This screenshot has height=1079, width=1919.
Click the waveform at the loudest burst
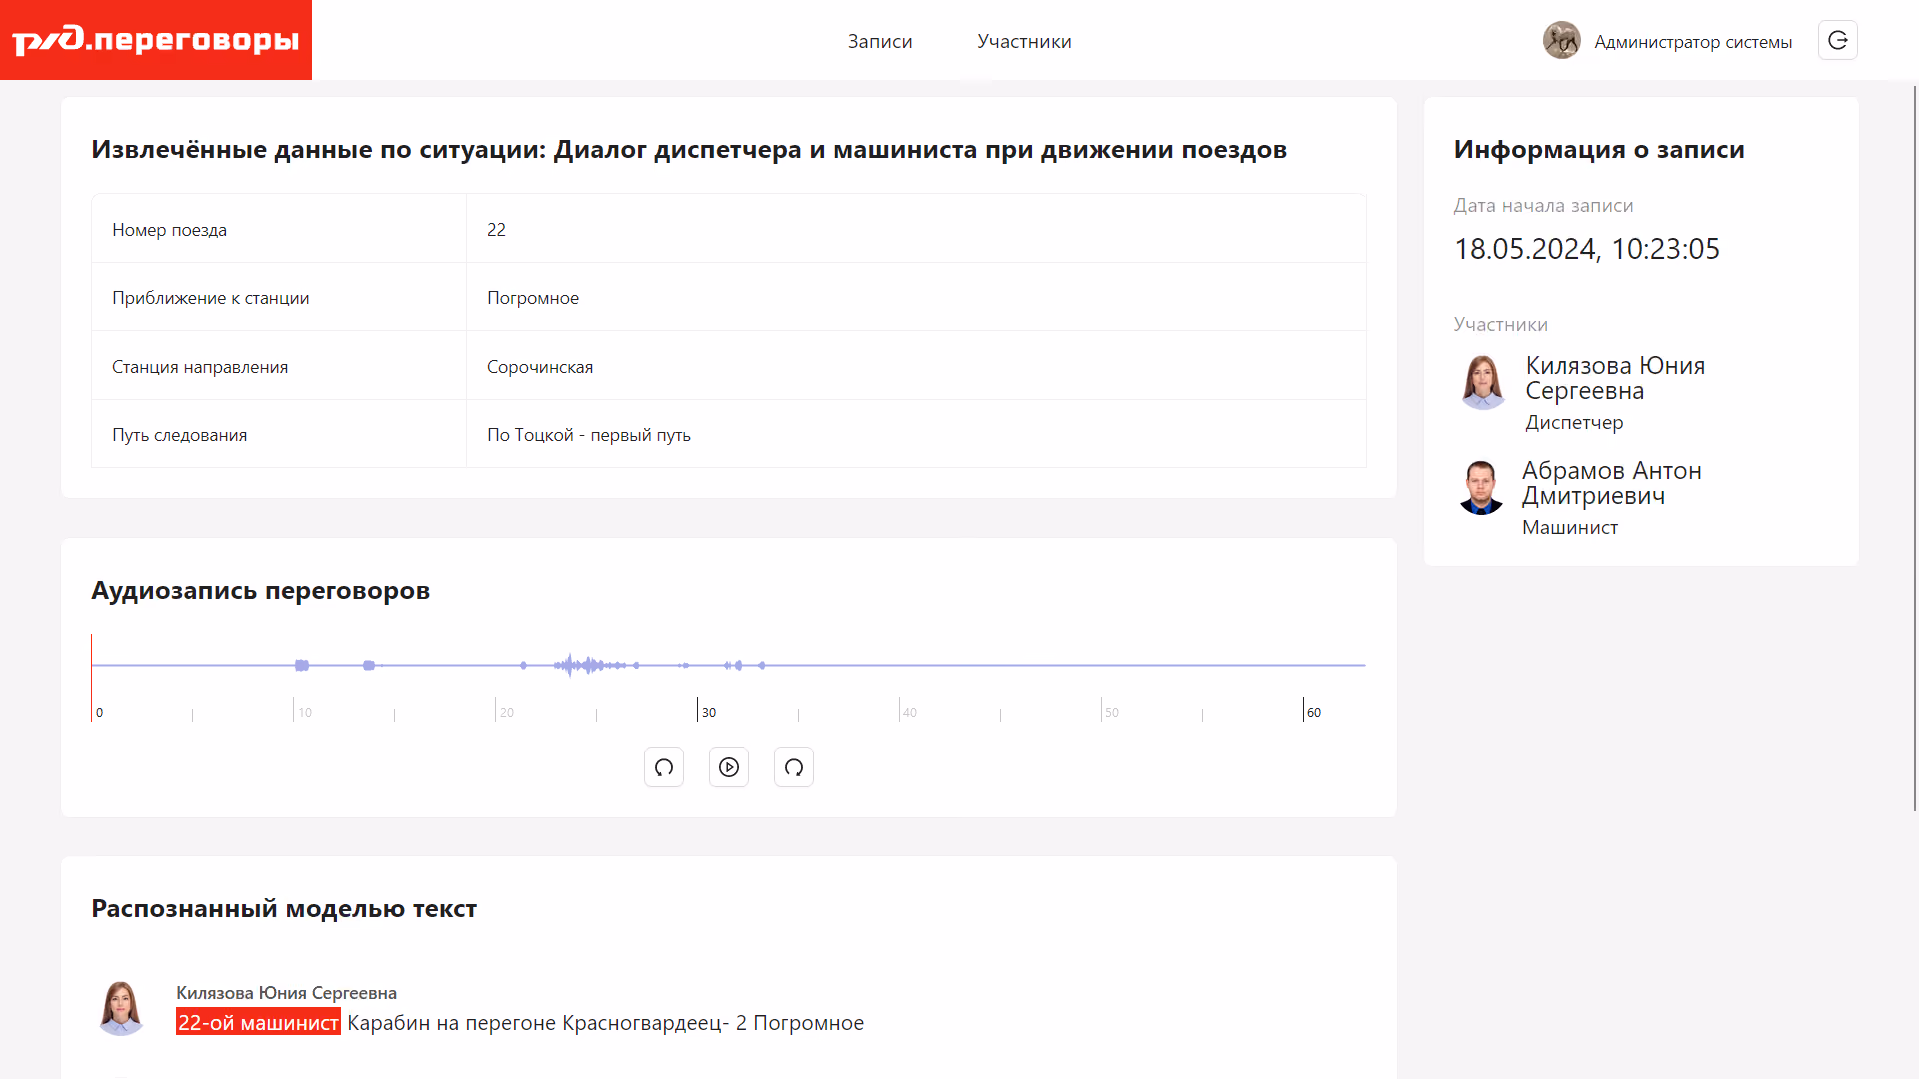coord(570,665)
